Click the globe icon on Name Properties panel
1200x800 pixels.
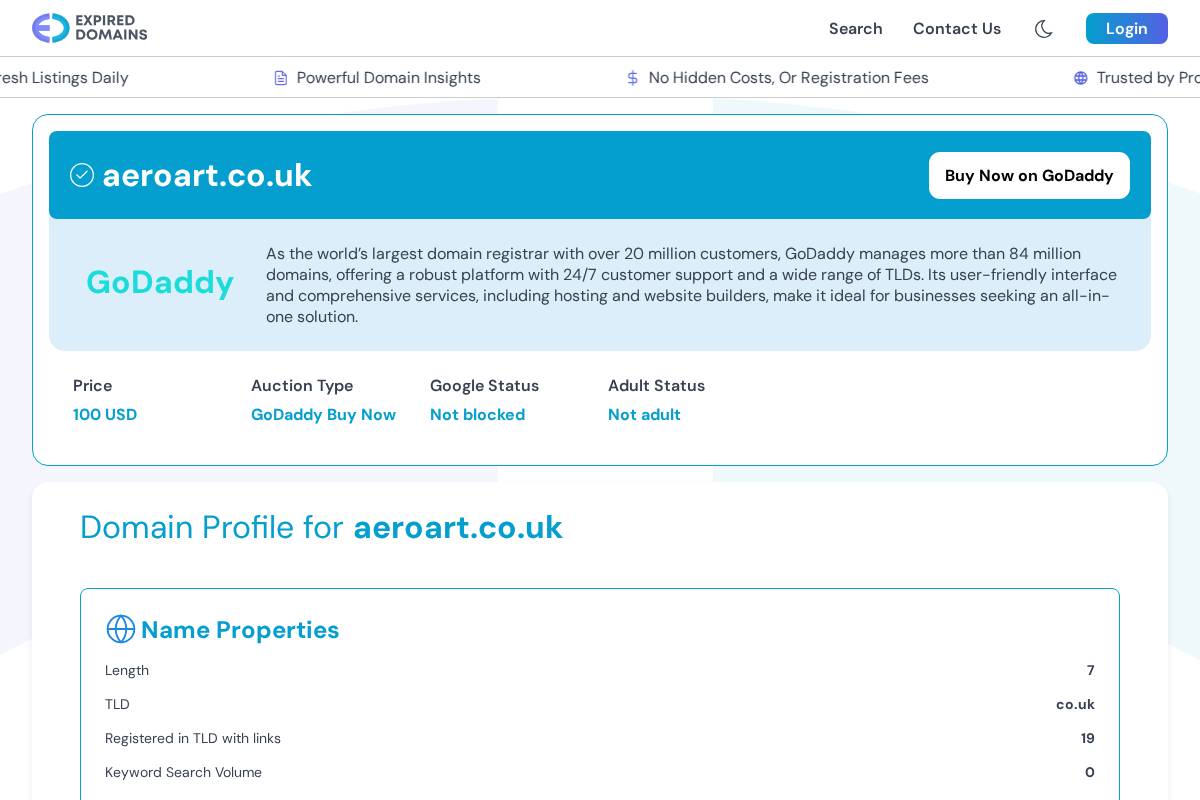[x=120, y=629]
